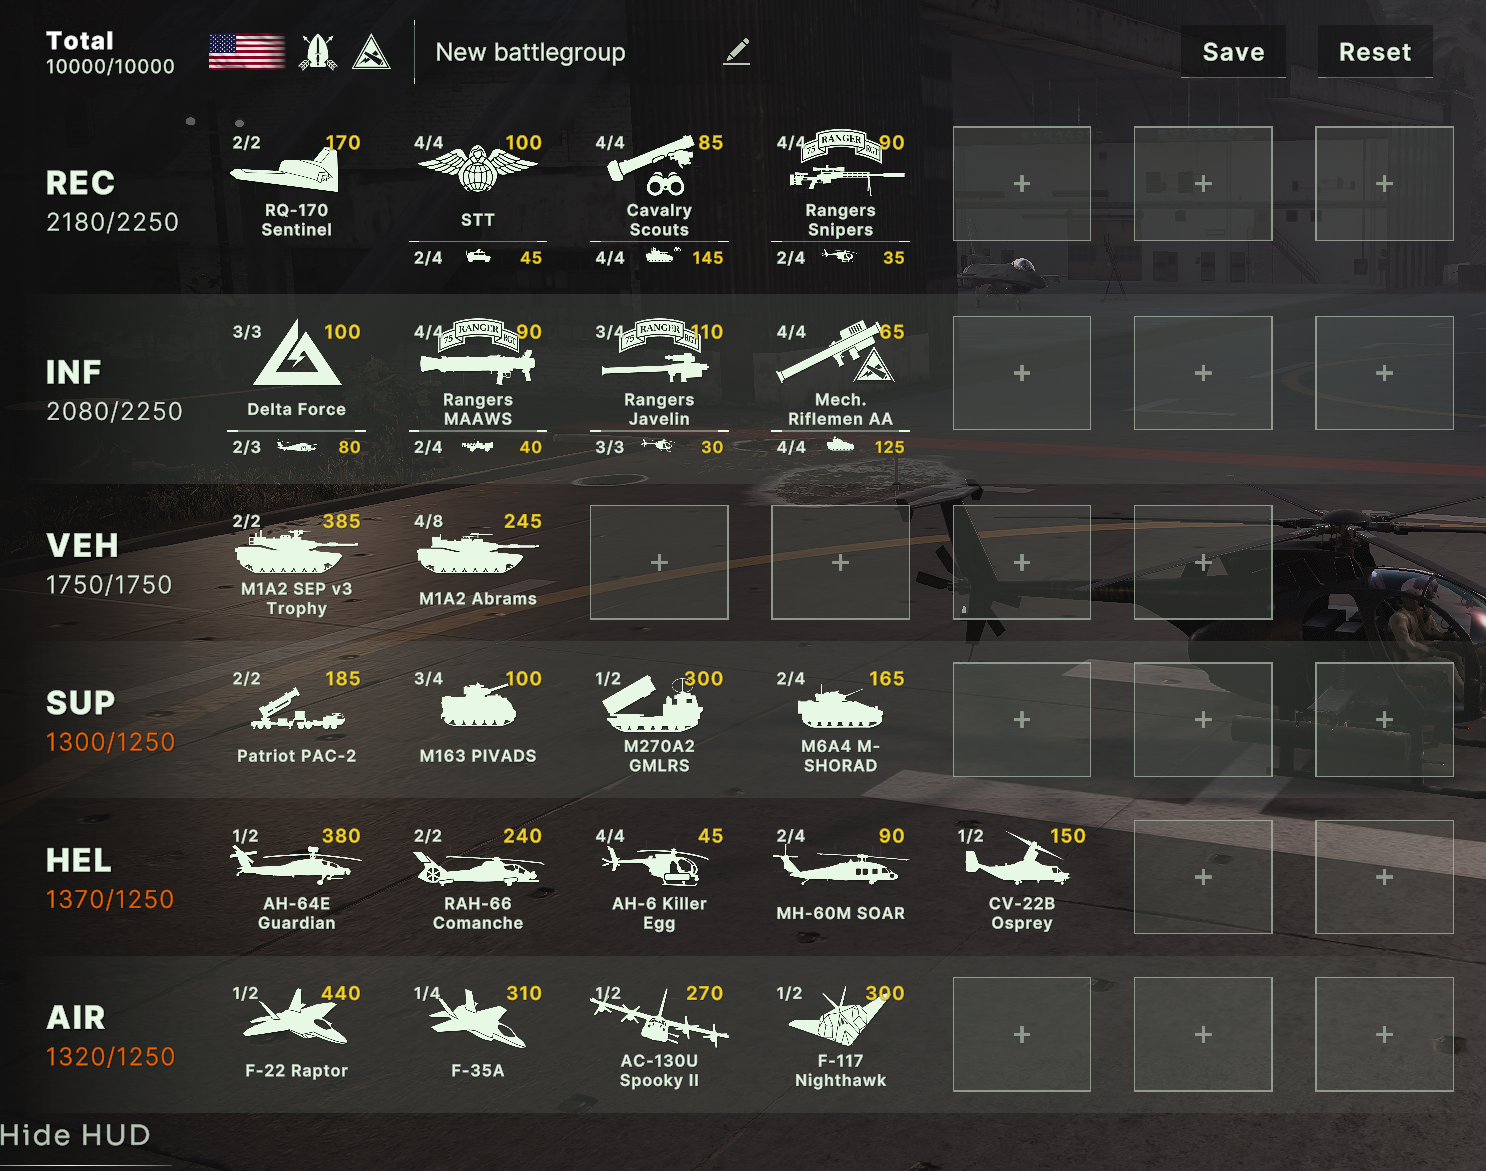
Task: Select the F-22 Raptor jet
Action: point(297,1034)
